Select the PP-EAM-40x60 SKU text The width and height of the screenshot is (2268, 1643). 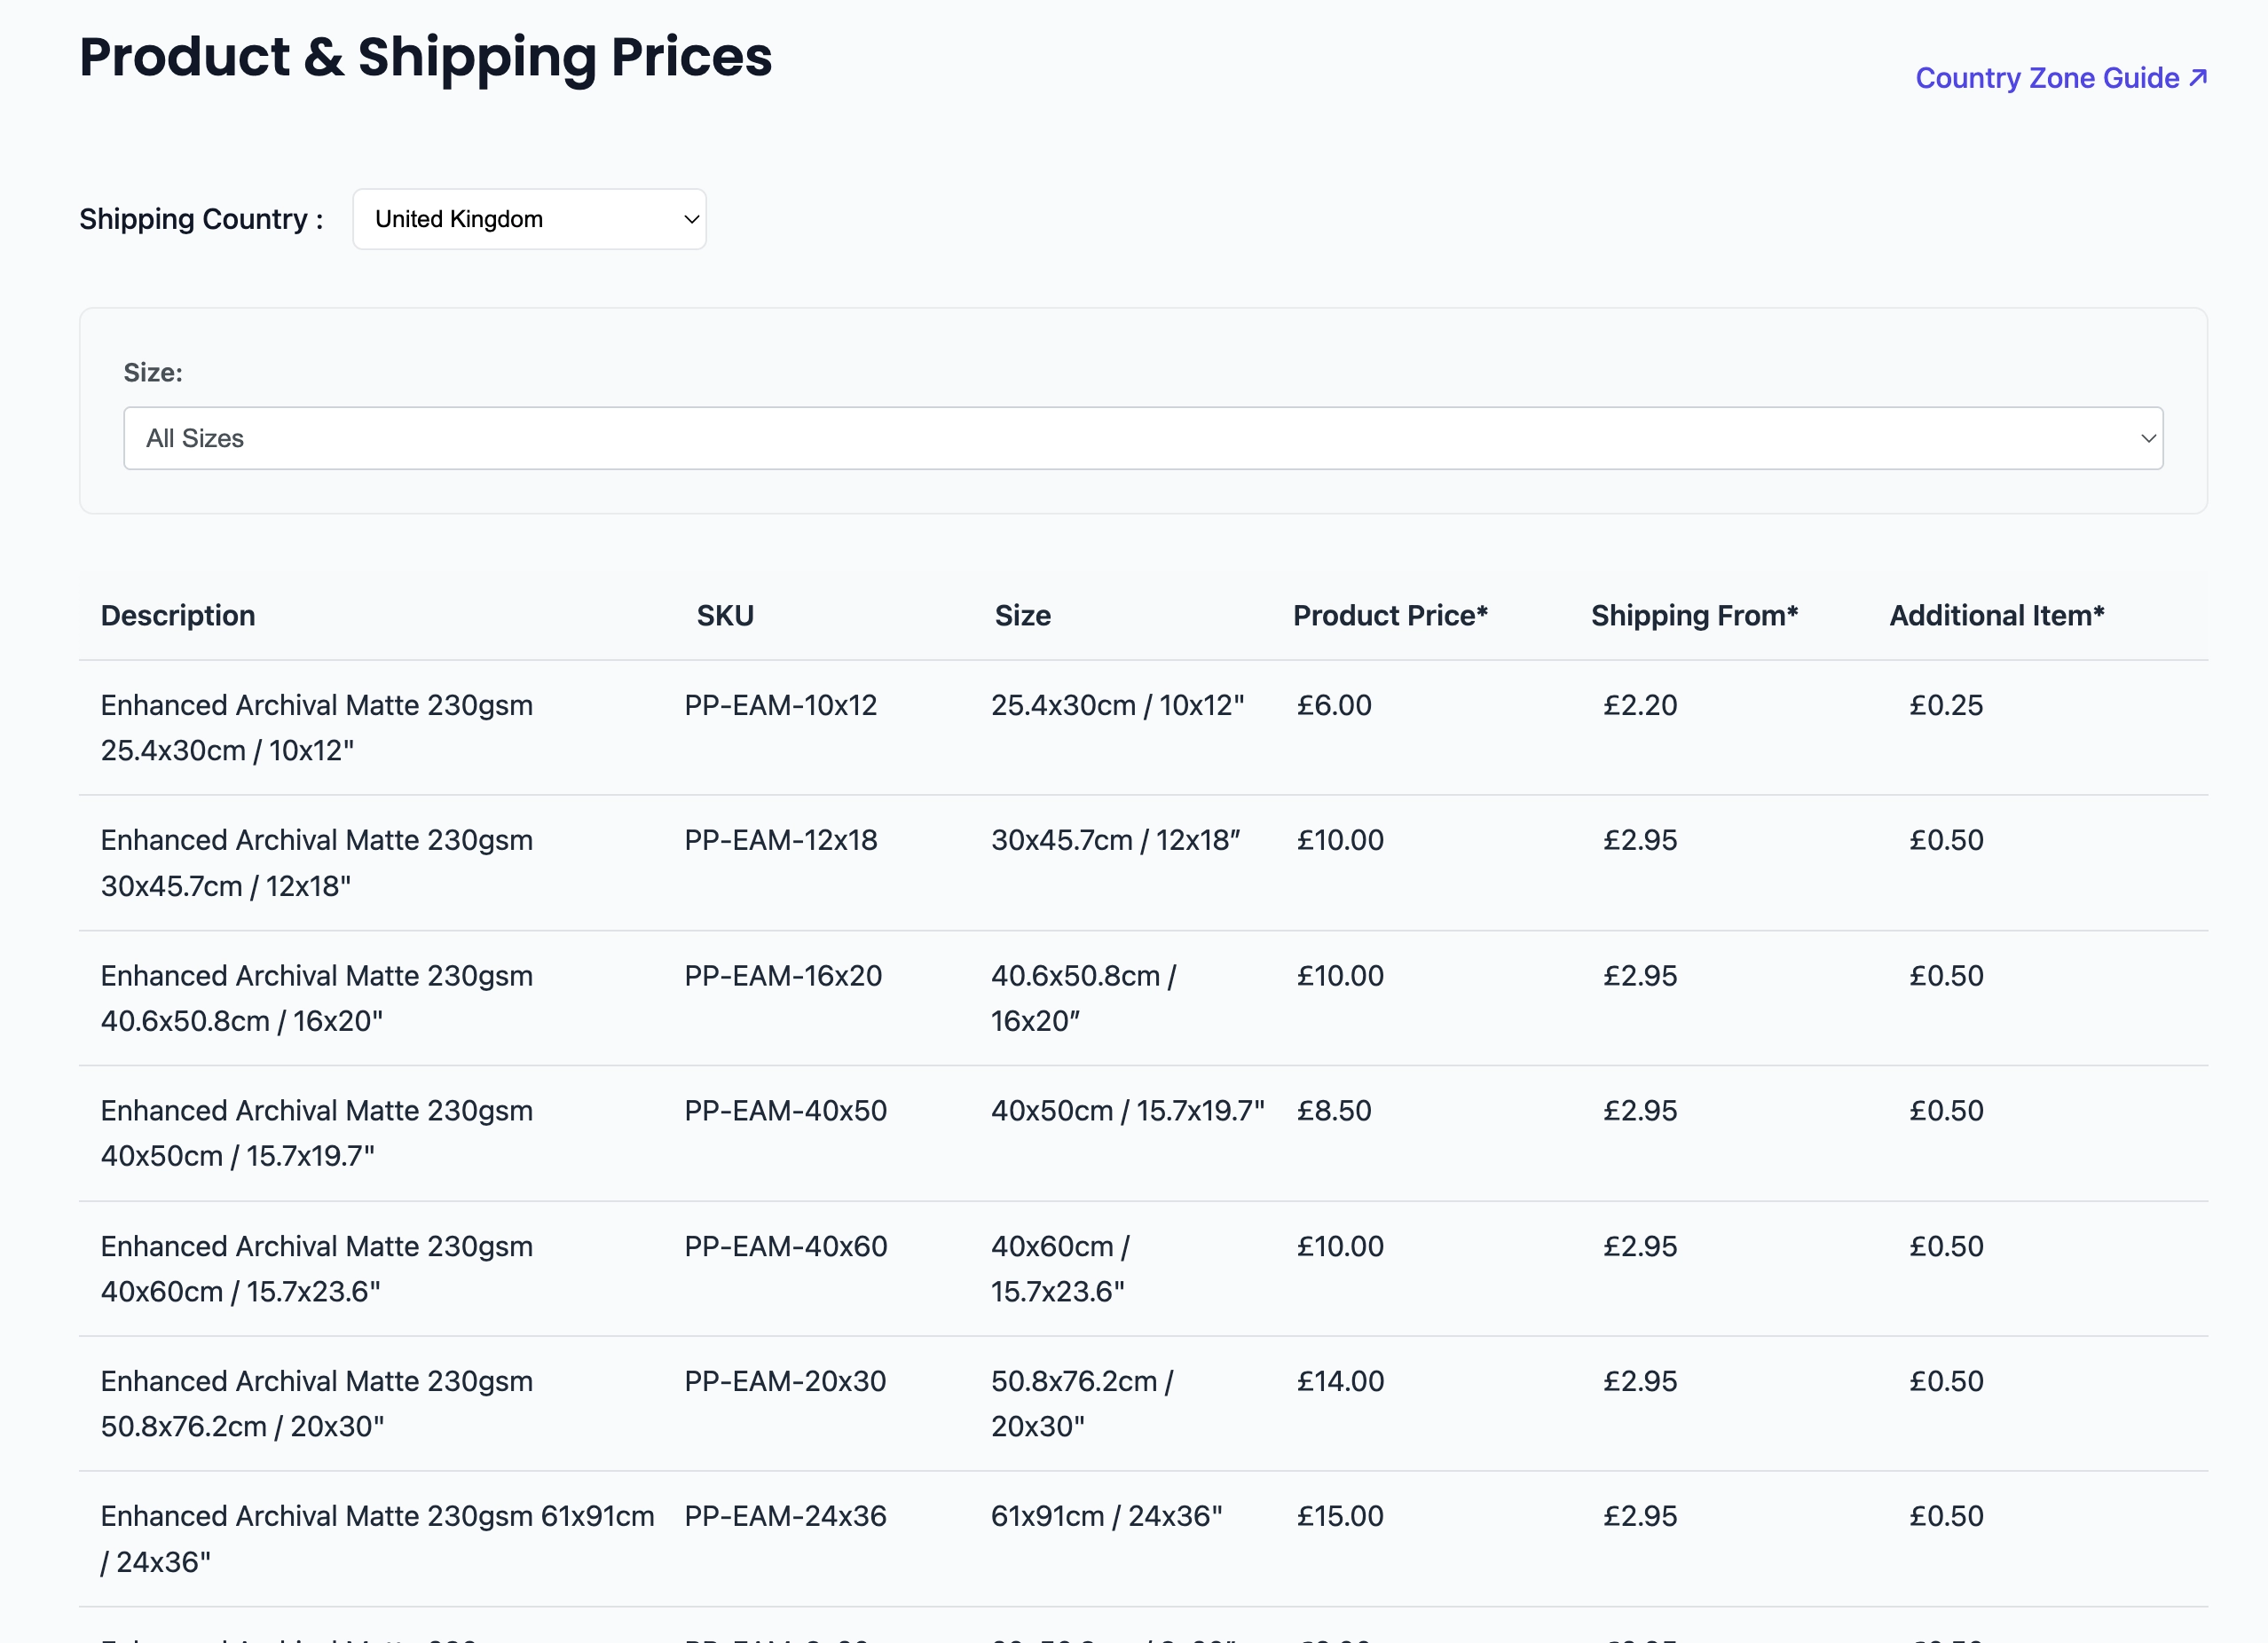[x=785, y=1246]
